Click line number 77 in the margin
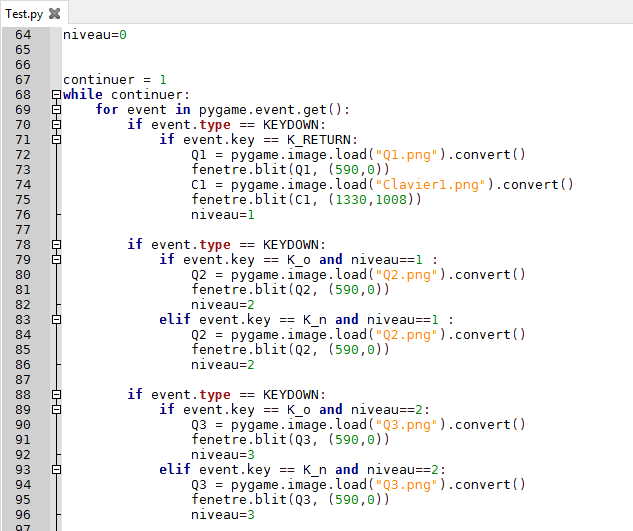Viewport: 633px width, 531px height. [23, 230]
